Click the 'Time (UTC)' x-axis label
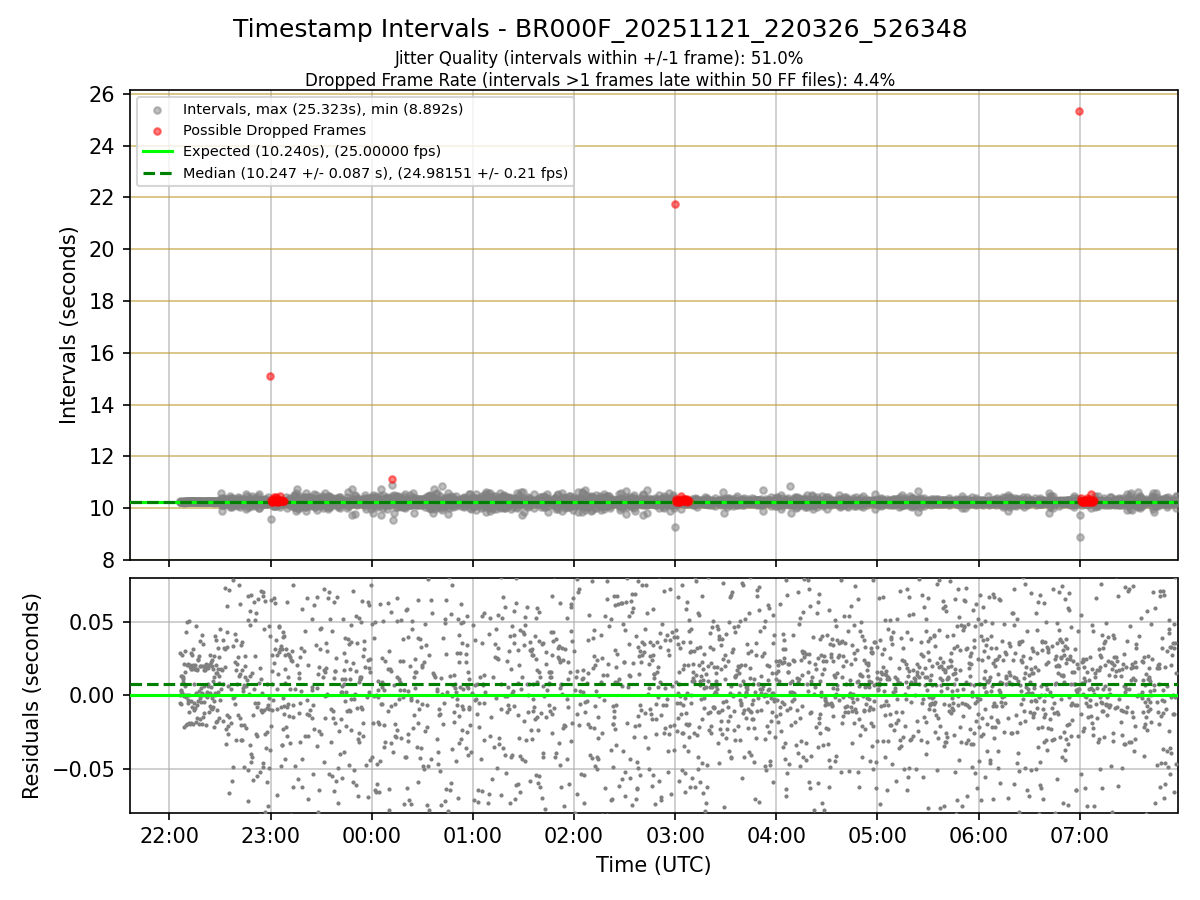 tap(654, 865)
